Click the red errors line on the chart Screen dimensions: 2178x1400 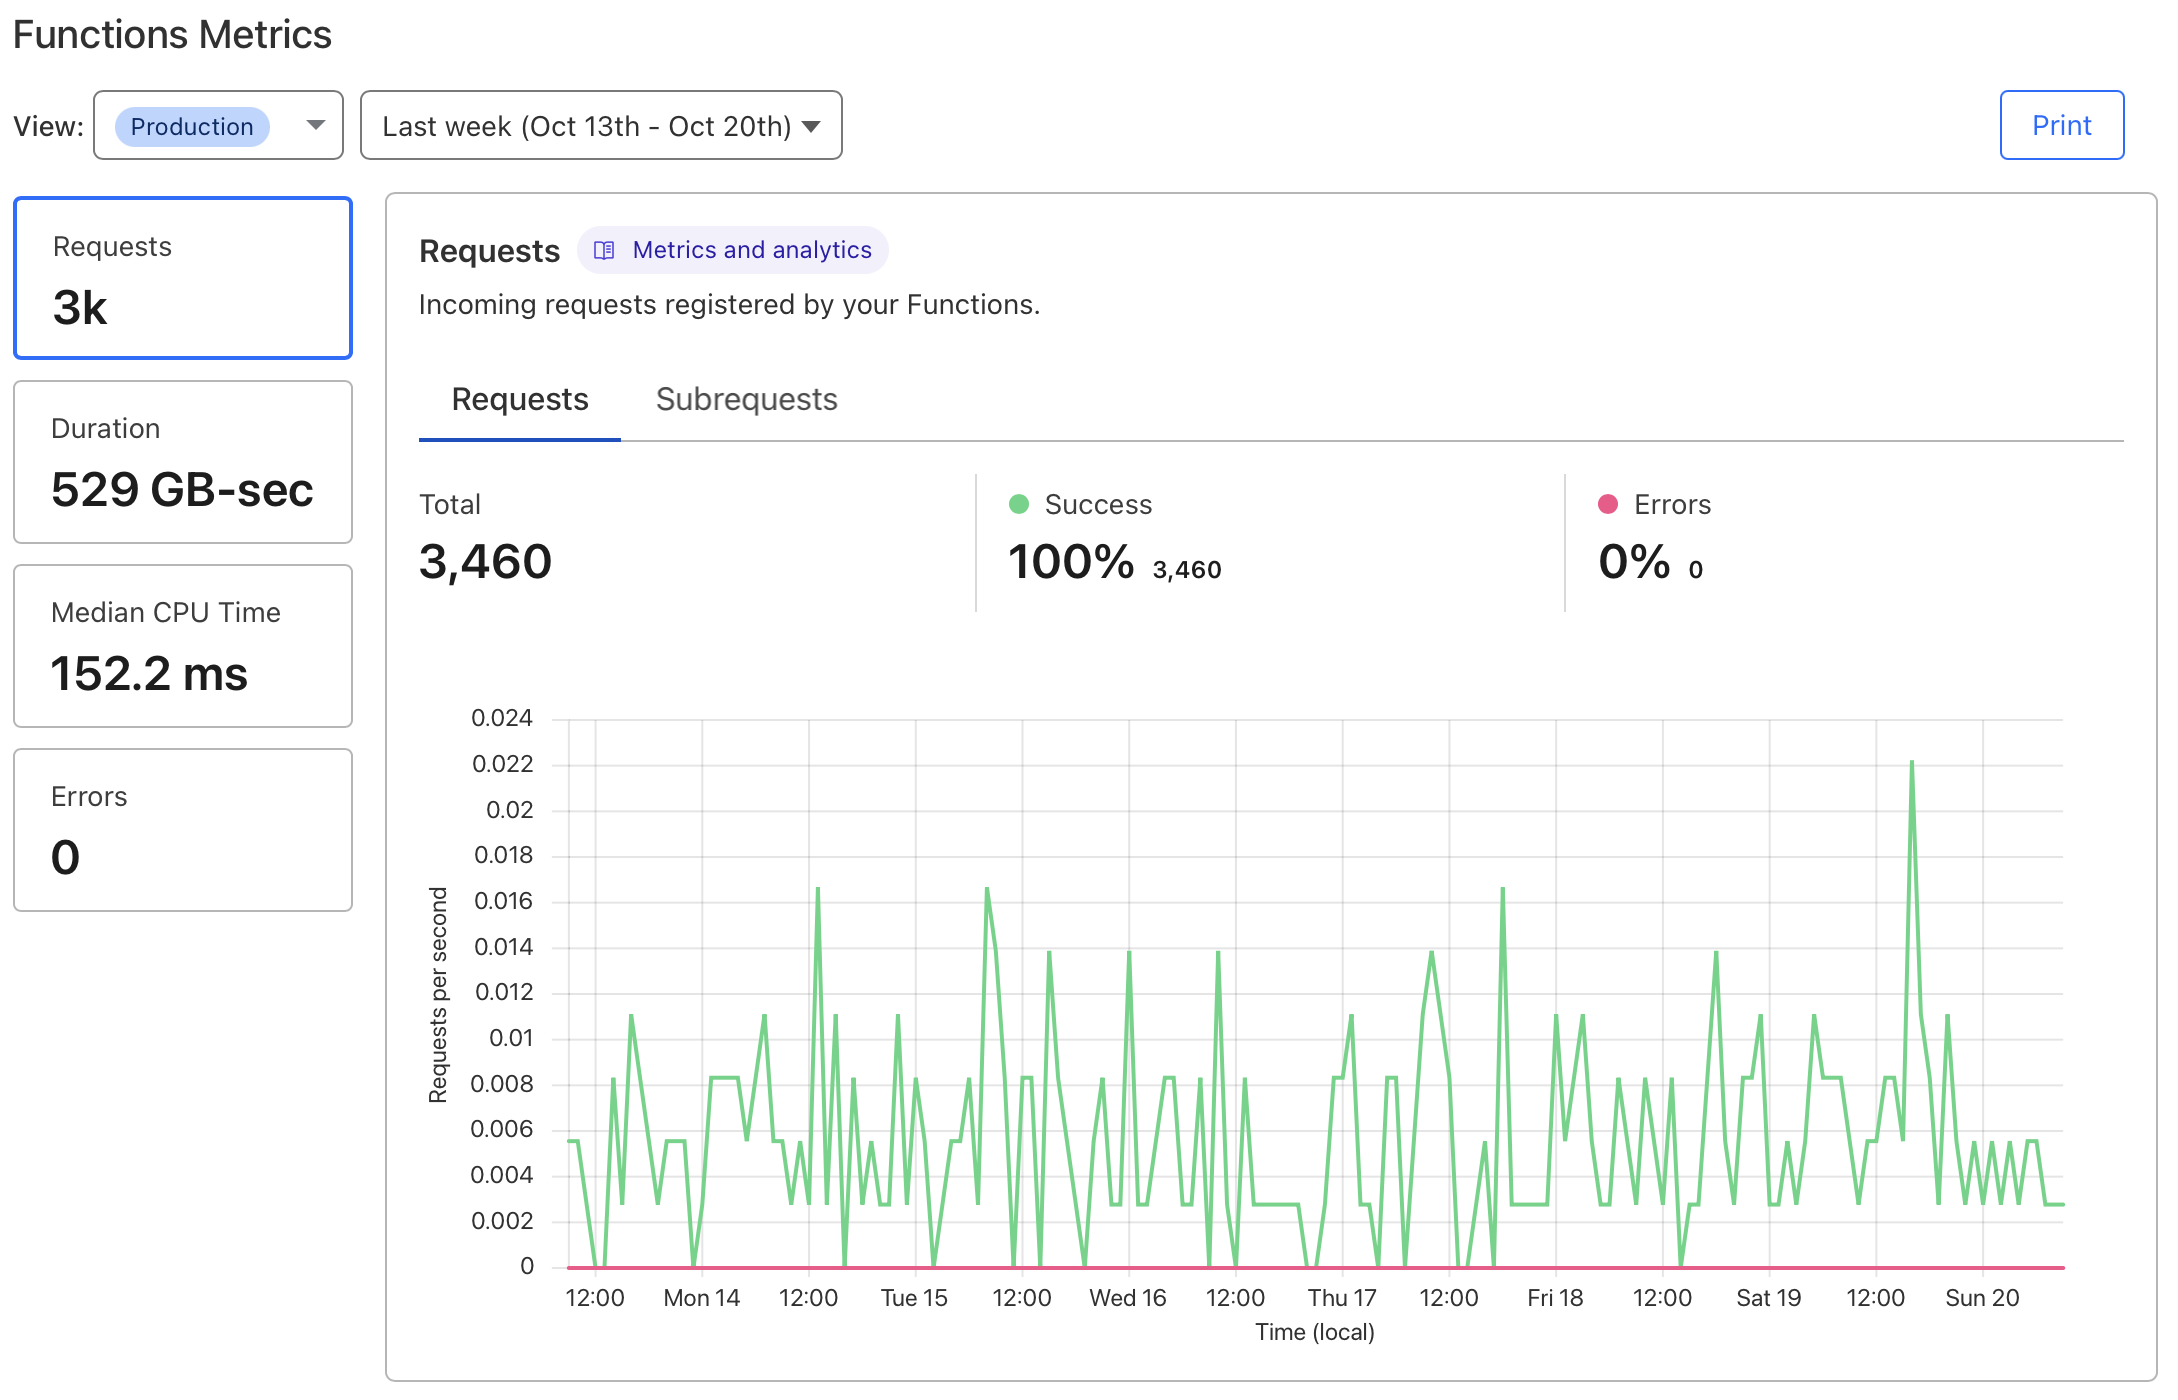click(x=1300, y=1265)
